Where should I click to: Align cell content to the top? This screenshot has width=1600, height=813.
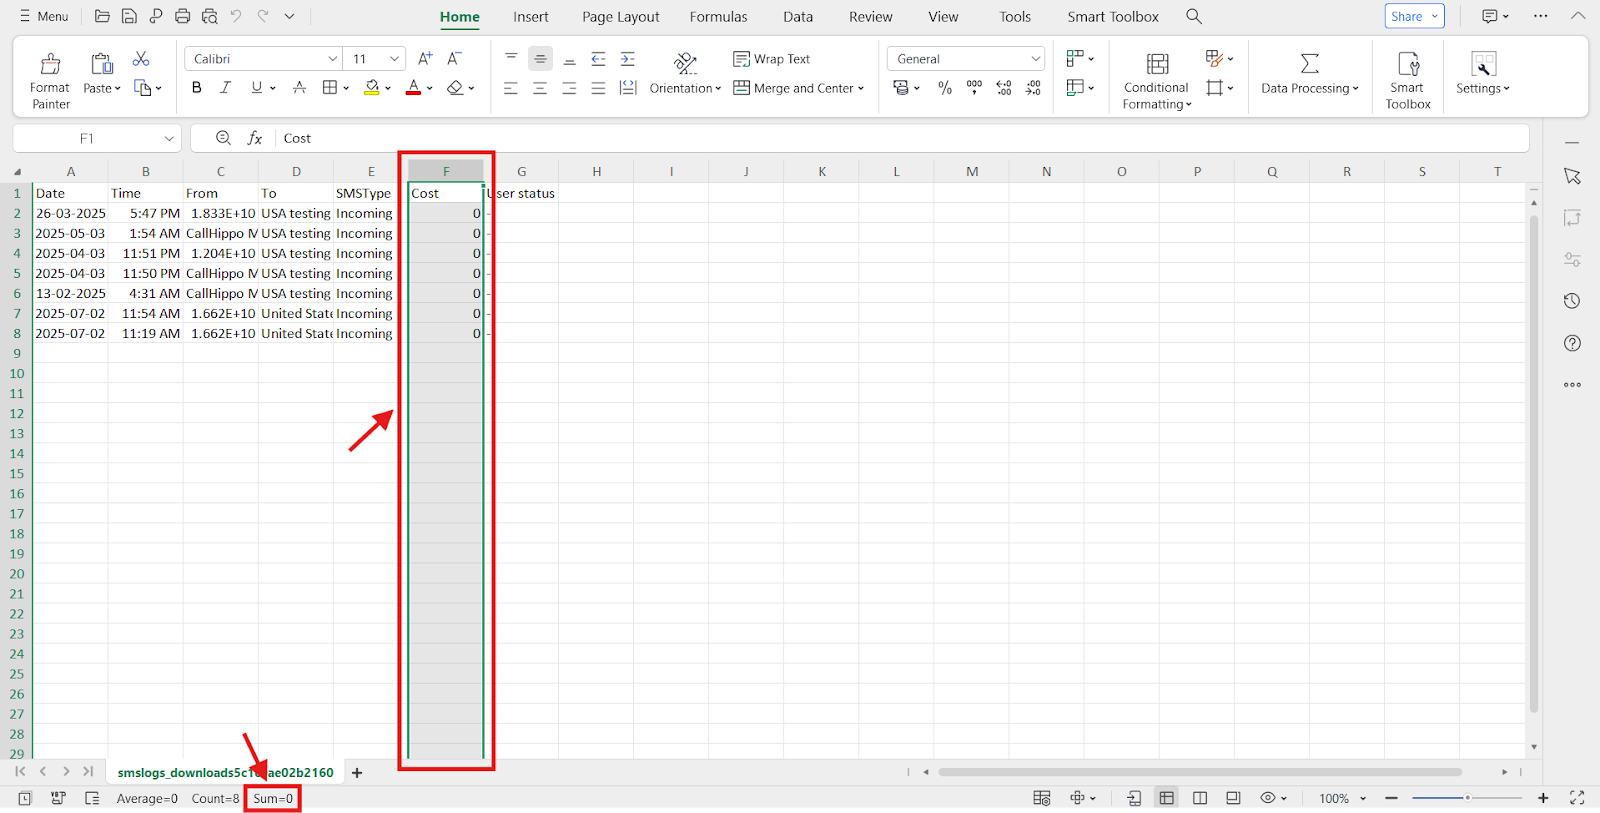pos(511,59)
